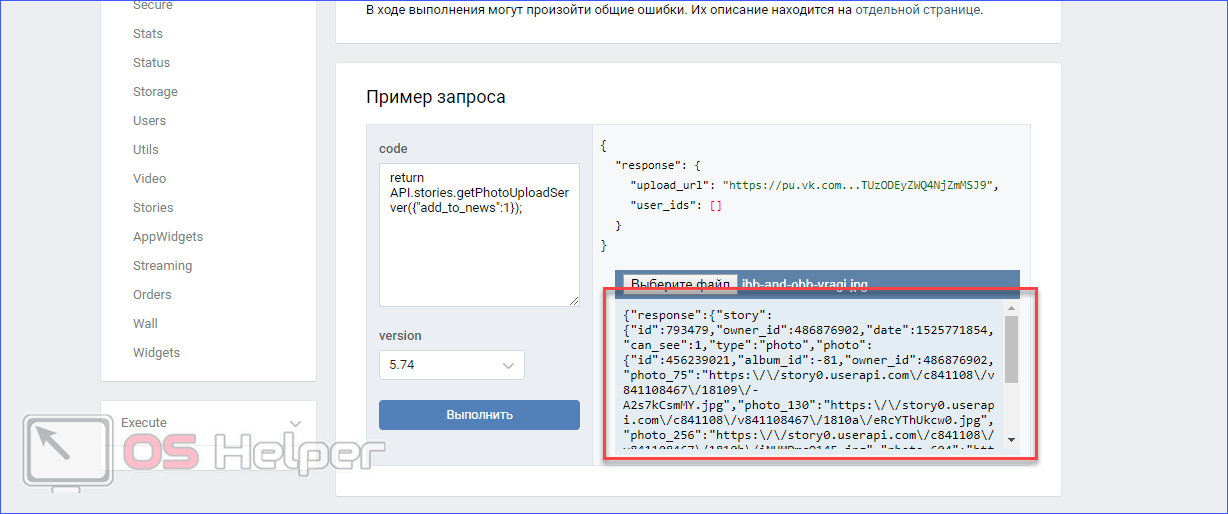Open the Stats section in sidebar
1228x514 pixels.
pyautogui.click(x=148, y=34)
